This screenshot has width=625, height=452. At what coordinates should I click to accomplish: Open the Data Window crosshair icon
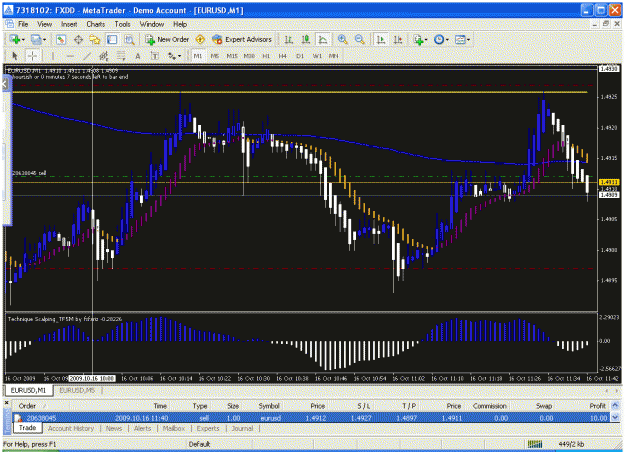click(x=78, y=39)
